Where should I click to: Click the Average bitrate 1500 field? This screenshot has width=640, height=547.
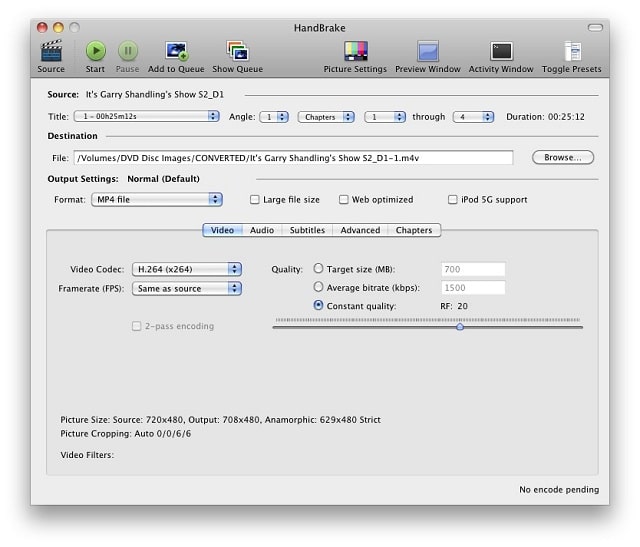(x=473, y=287)
